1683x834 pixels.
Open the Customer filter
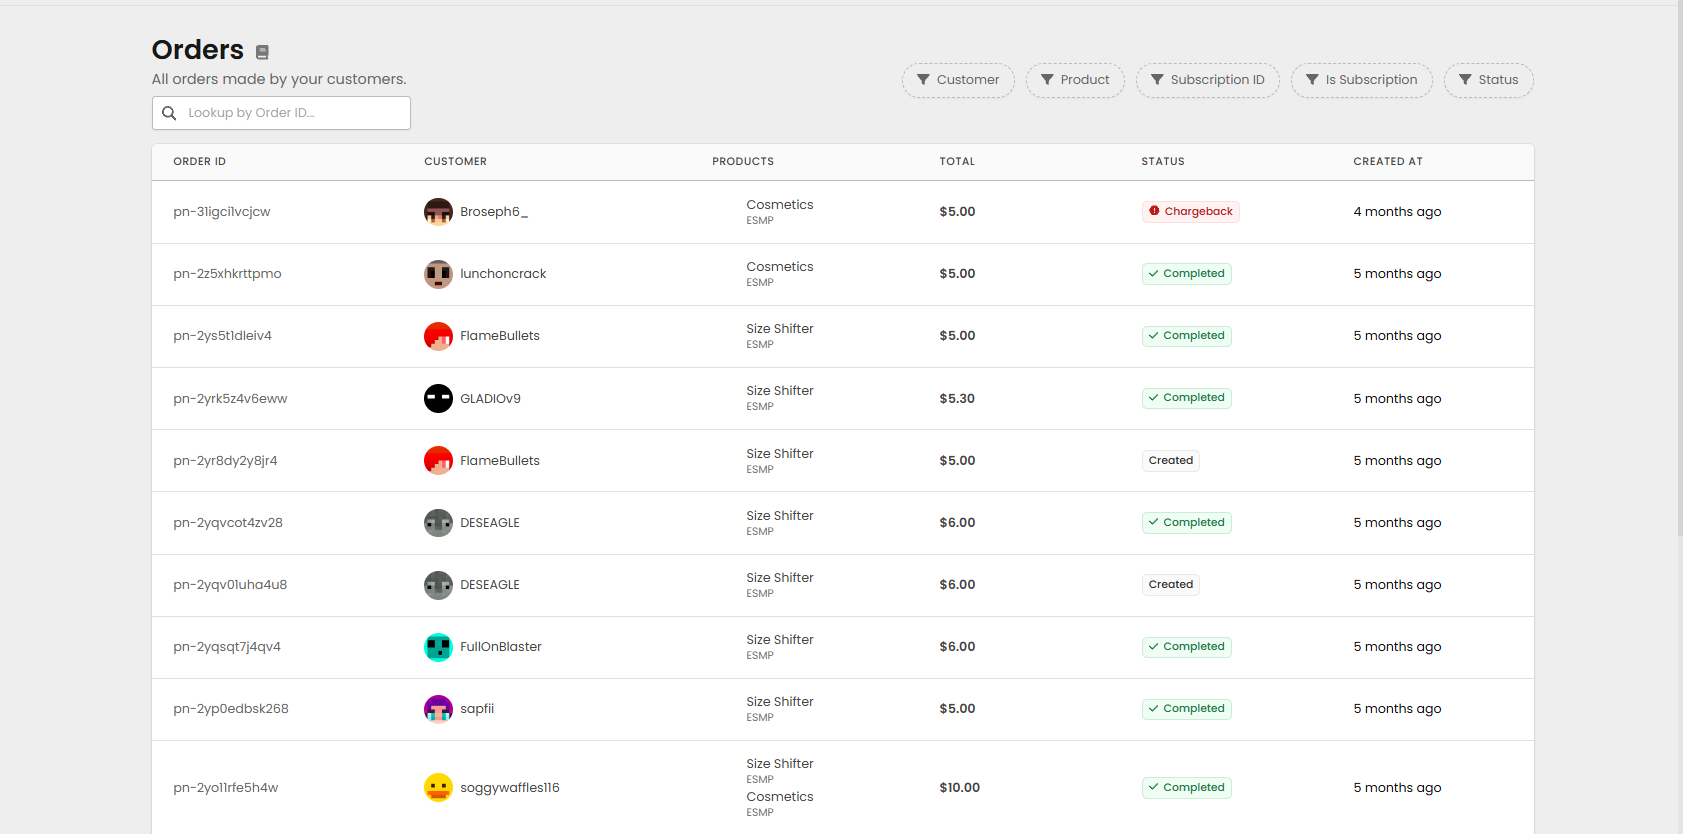(x=958, y=80)
